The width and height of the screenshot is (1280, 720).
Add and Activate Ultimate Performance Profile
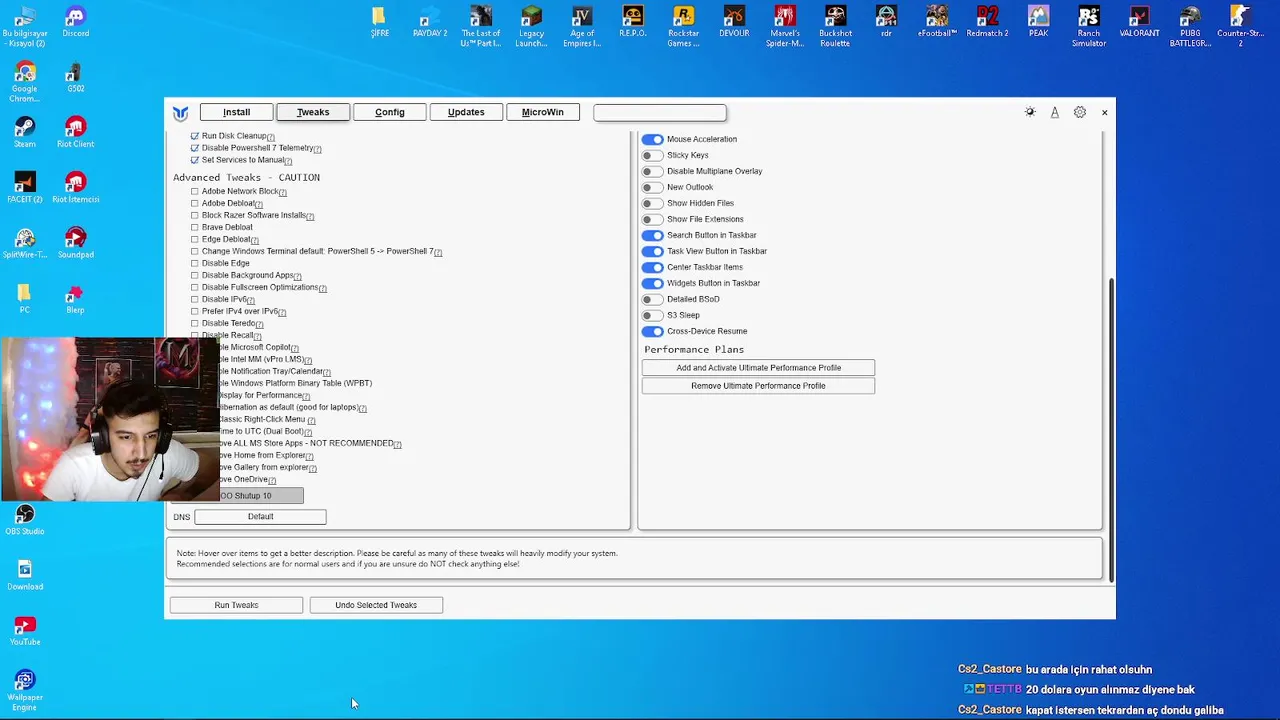pos(758,368)
